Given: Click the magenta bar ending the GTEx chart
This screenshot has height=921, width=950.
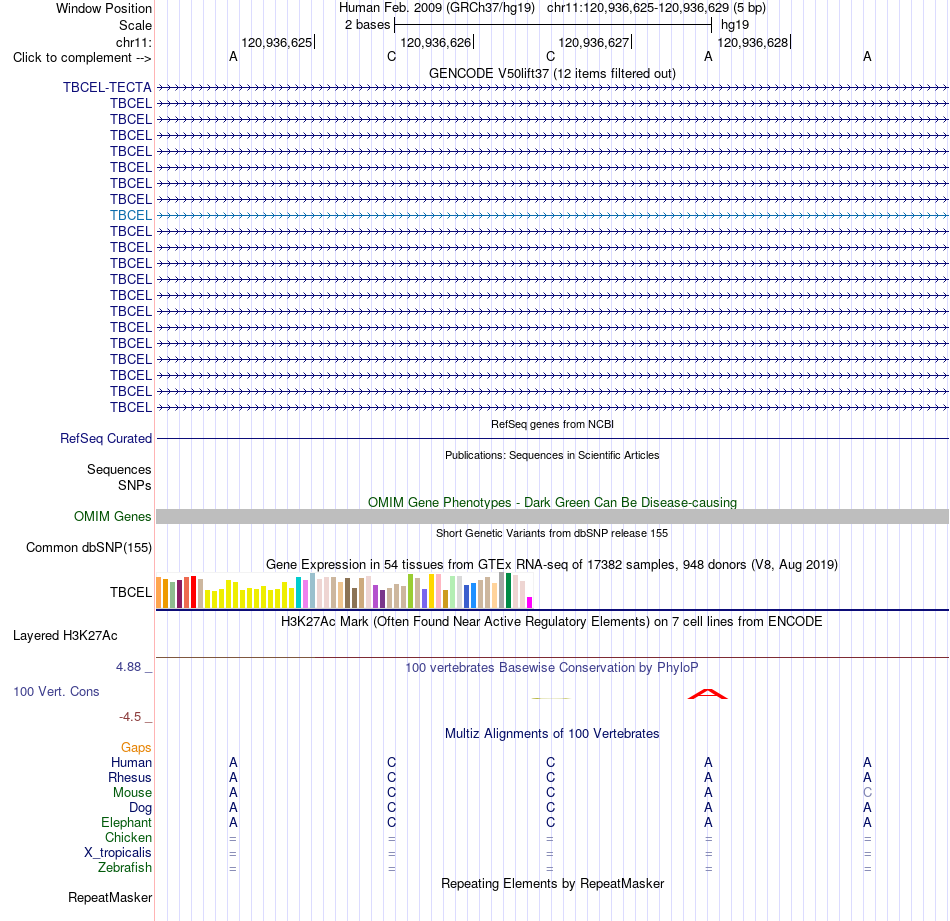Looking at the screenshot, I should point(530,602).
